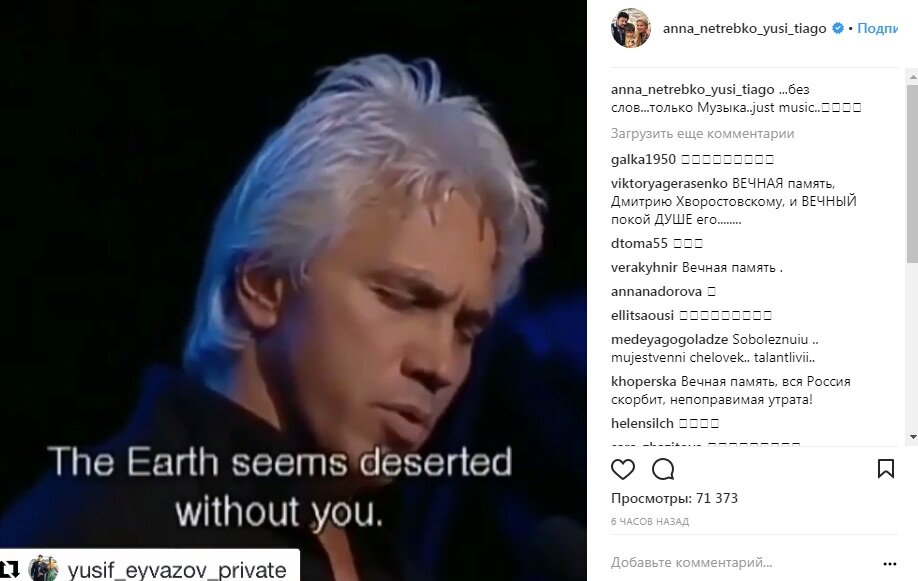The height and width of the screenshot is (581, 918).
Task: Click the 6 часов назад timestamp
Action: [650, 521]
